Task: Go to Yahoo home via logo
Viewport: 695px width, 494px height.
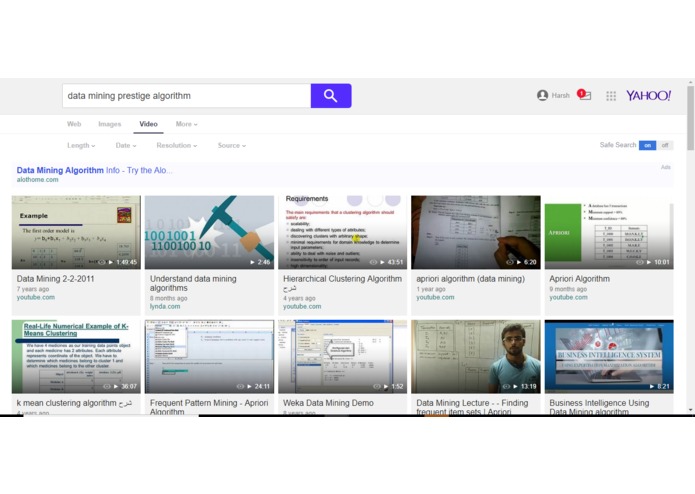Action: [x=648, y=95]
